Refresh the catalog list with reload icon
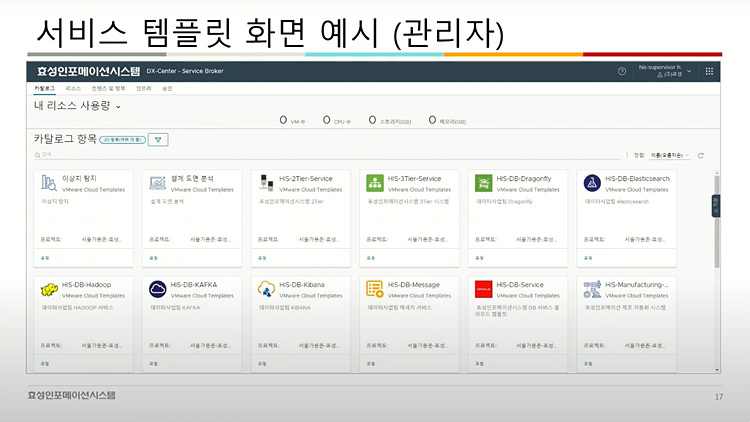Screen dimensions: 750x422 (701, 155)
